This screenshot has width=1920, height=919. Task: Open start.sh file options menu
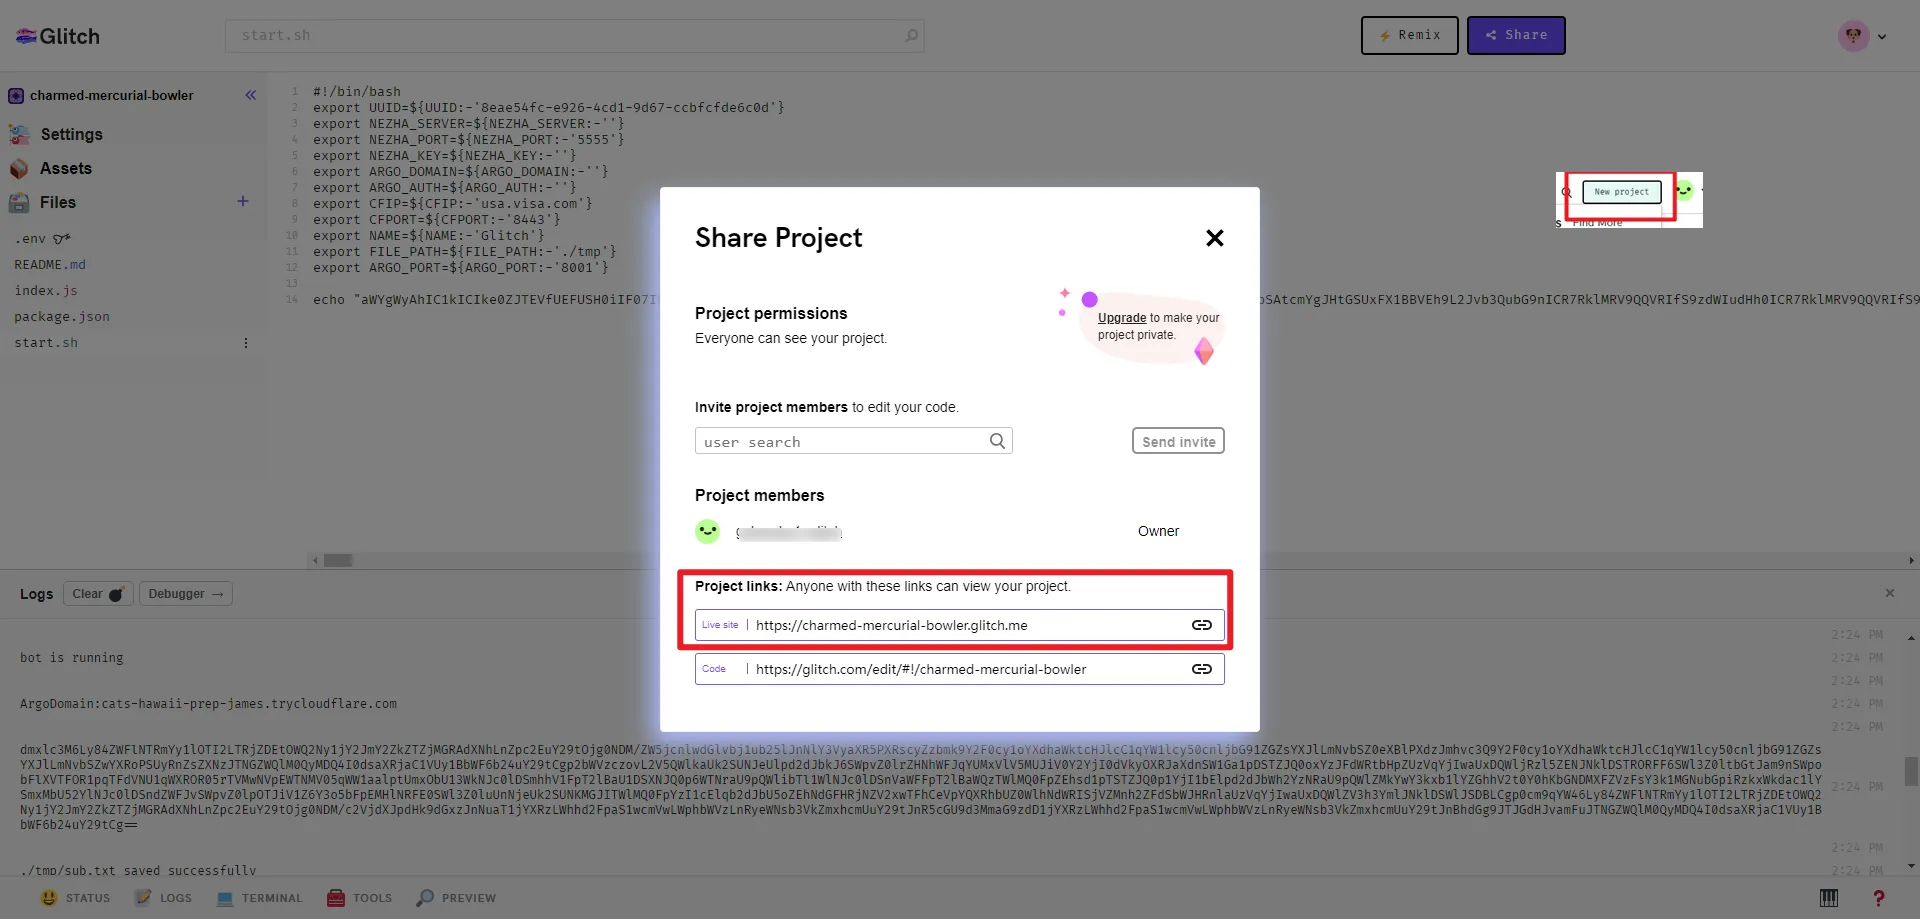(246, 343)
